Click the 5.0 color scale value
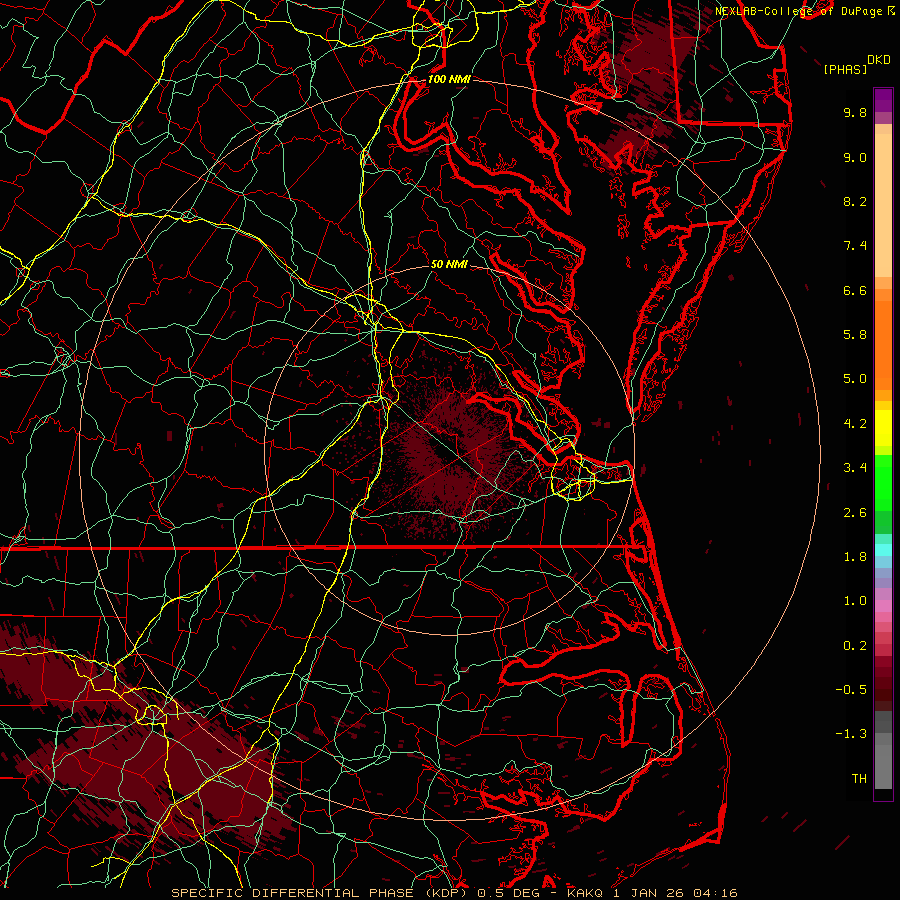900x900 pixels. click(855, 379)
